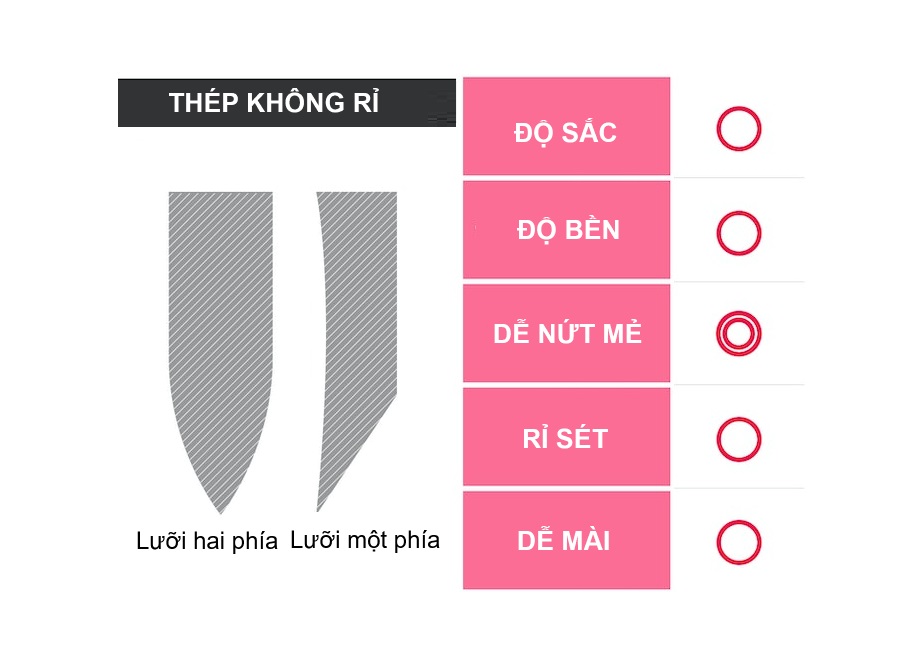Select the circle beside ĐỘ BỀN
898x670 pixels.
738,232
